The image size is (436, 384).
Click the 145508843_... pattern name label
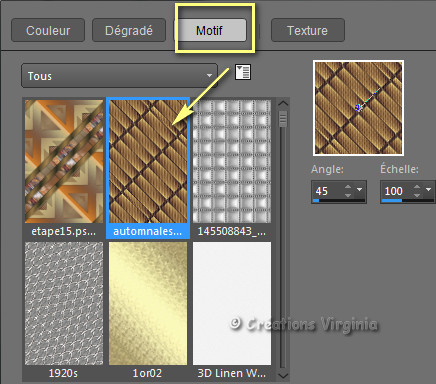(232, 231)
